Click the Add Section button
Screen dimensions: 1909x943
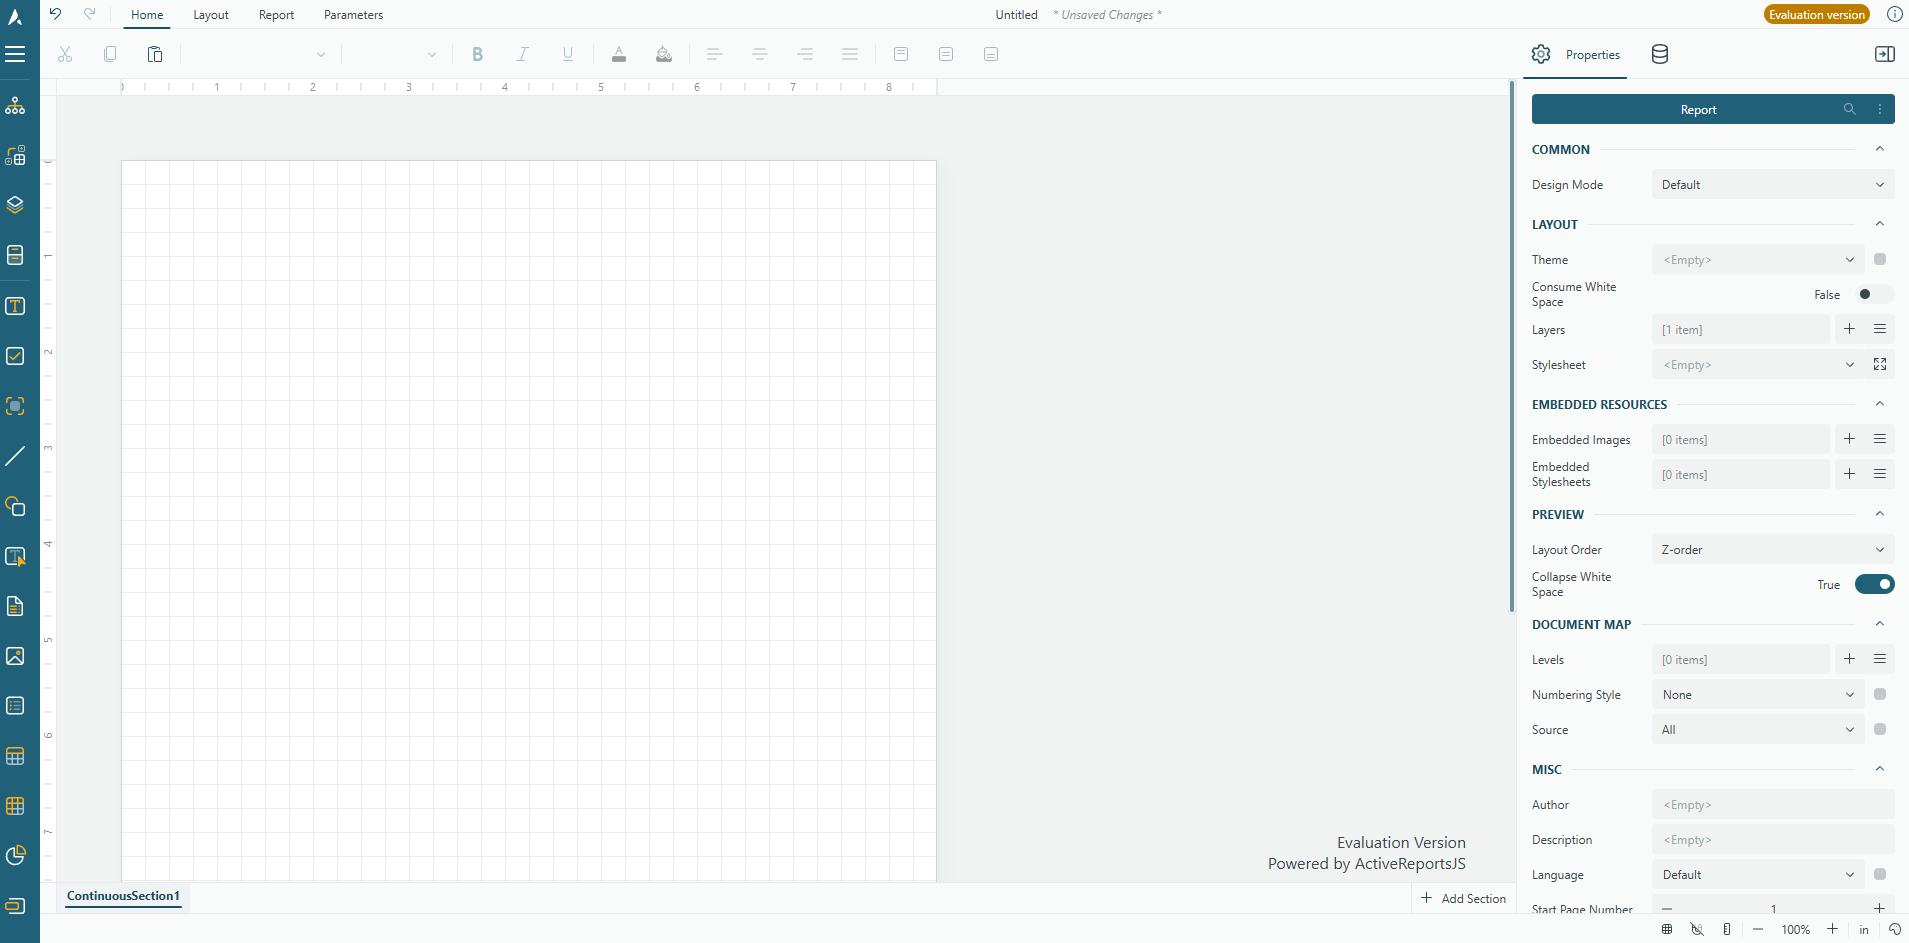click(1464, 897)
